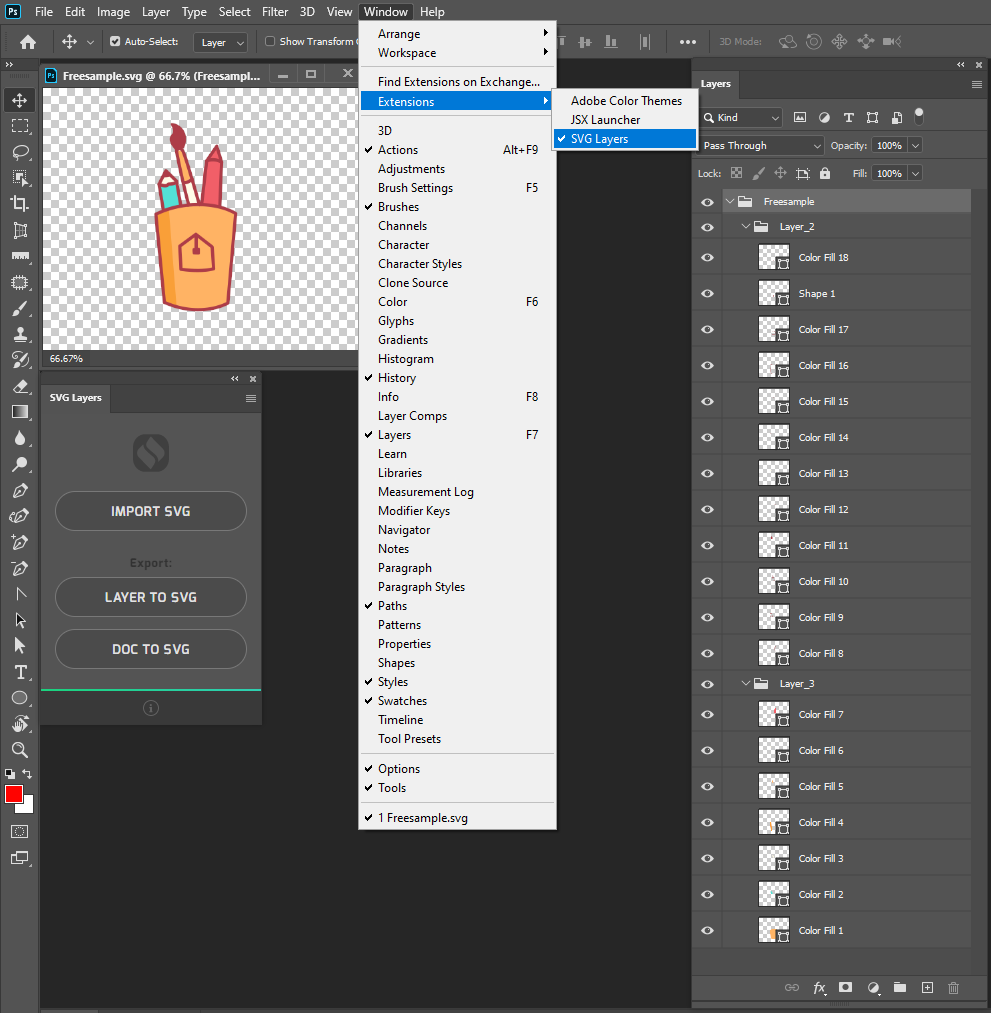Hide the Layer_2 group
Image resolution: width=991 pixels, height=1013 pixels.
coord(707,227)
